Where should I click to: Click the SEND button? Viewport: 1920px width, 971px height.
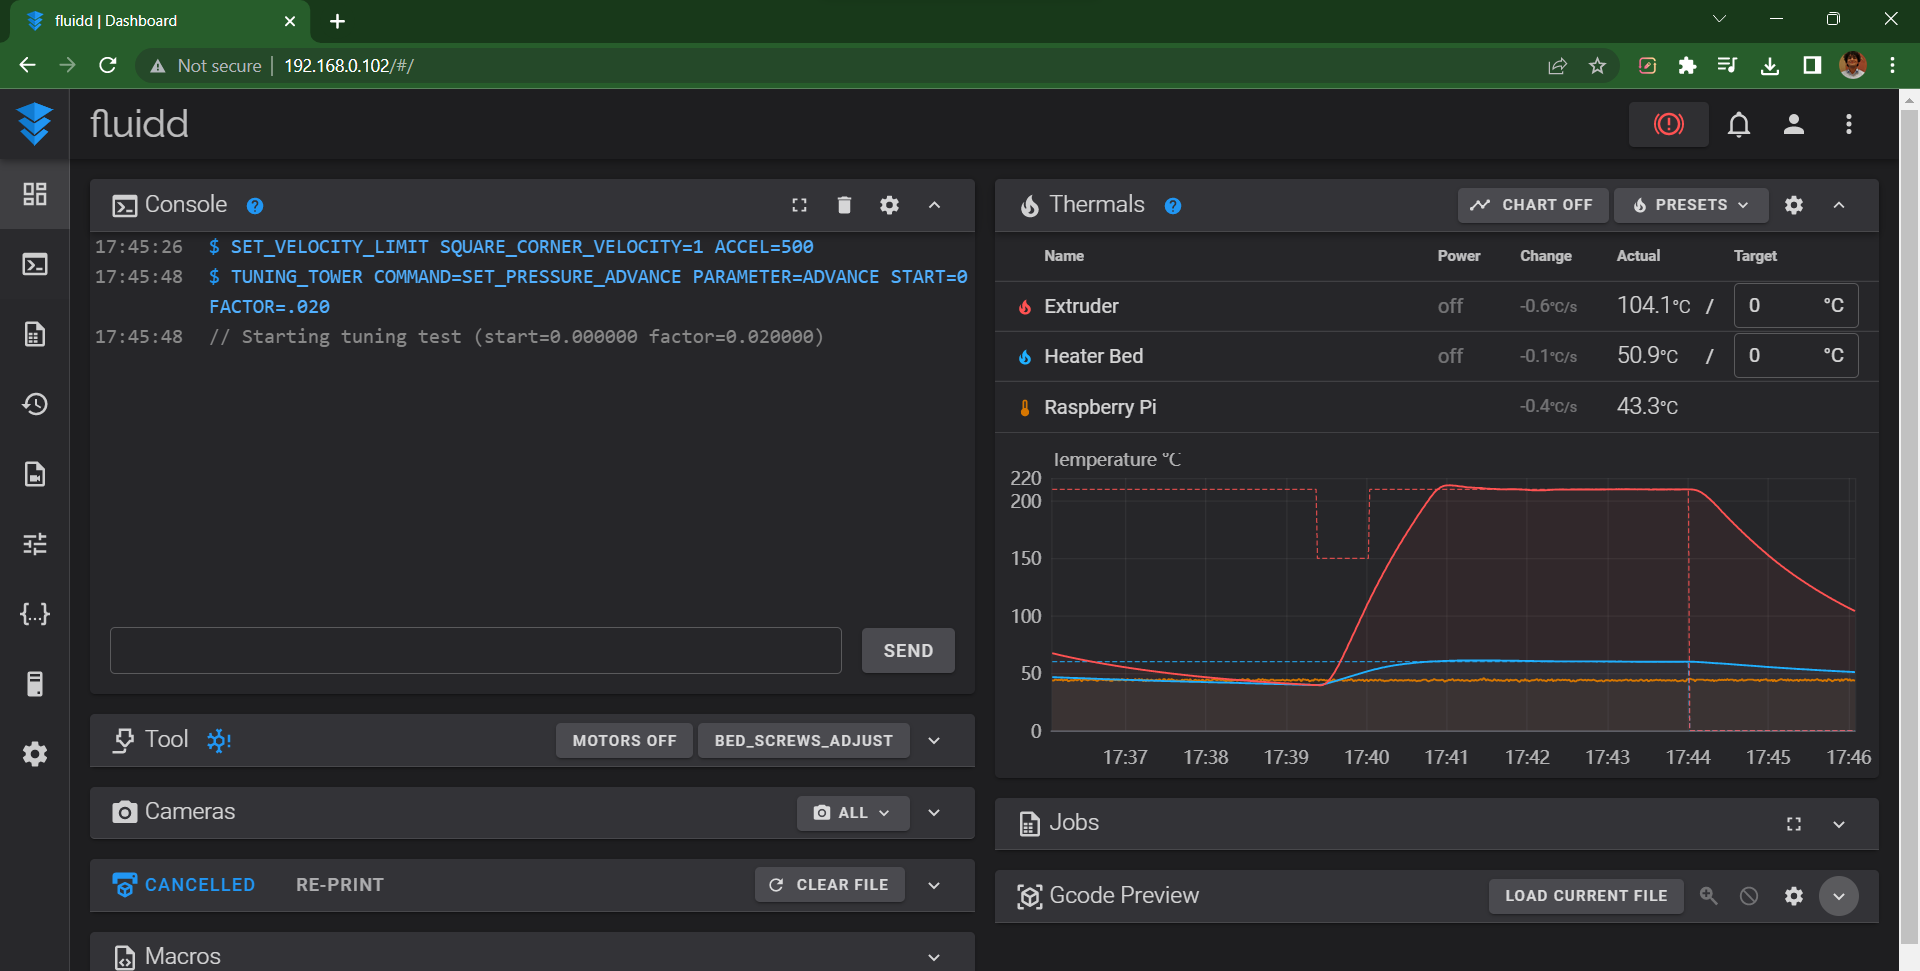point(908,651)
